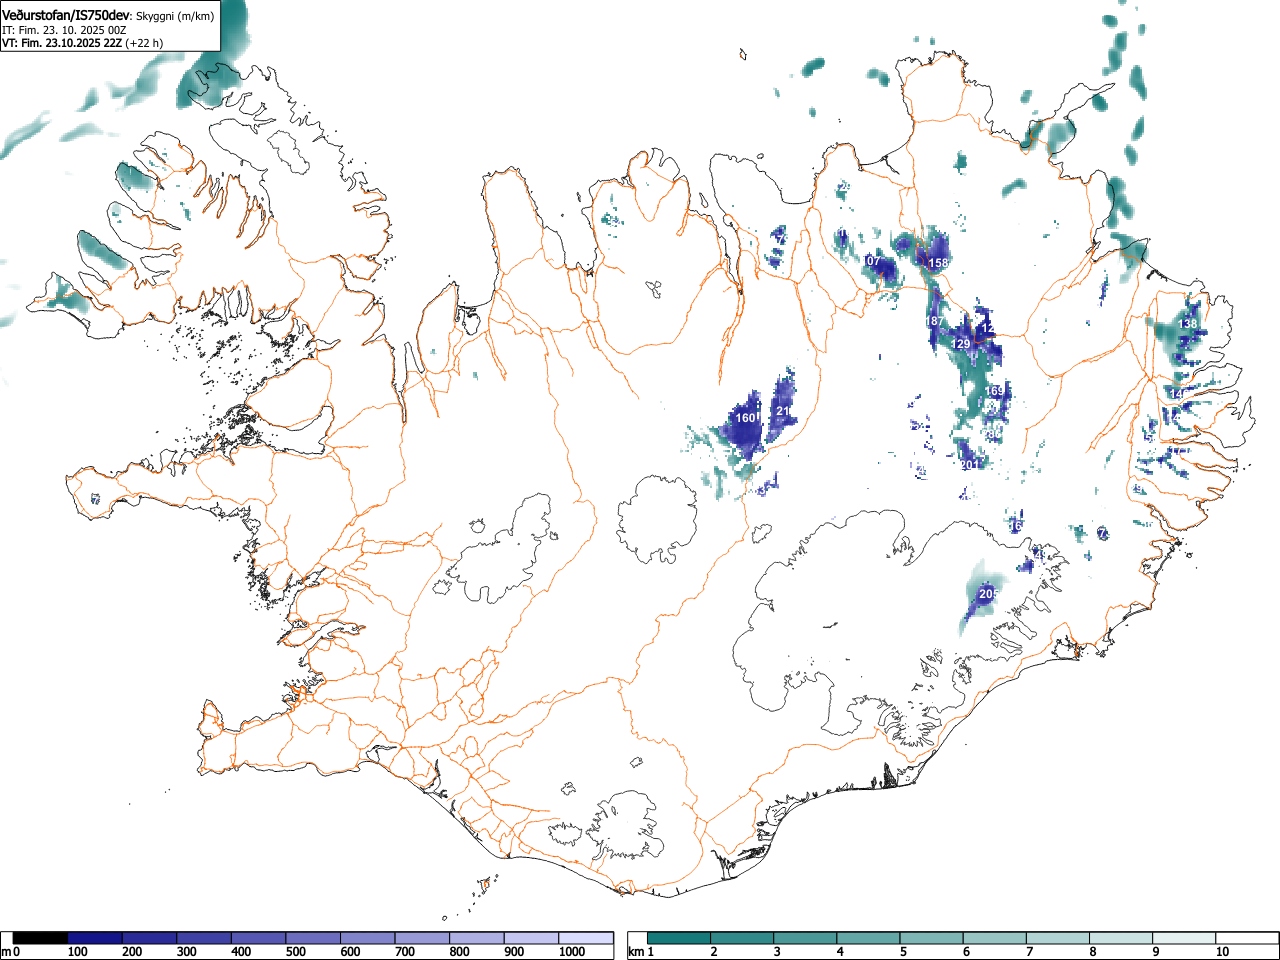This screenshot has width=1280, height=960.
Task: Click the '160' visibility value on map
Action: pyautogui.click(x=746, y=418)
